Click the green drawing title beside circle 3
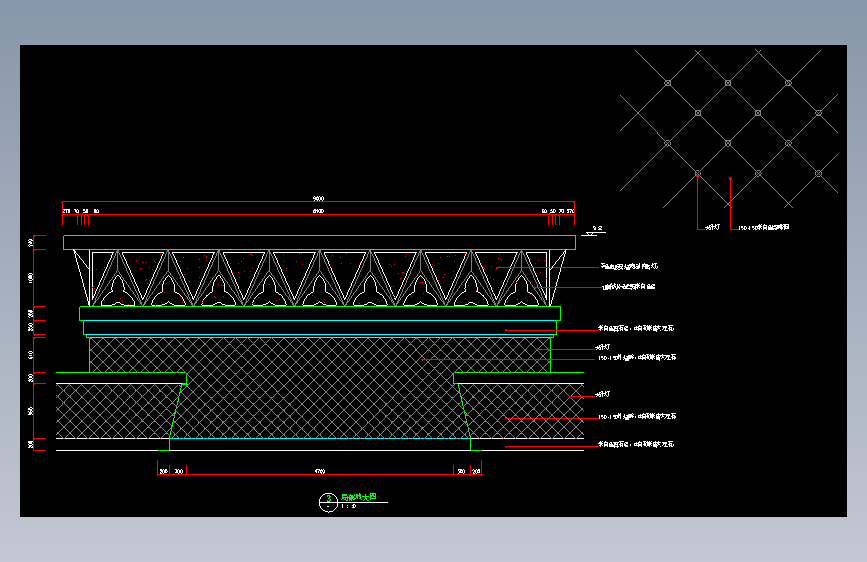The height and width of the screenshot is (562, 867). coord(358,497)
